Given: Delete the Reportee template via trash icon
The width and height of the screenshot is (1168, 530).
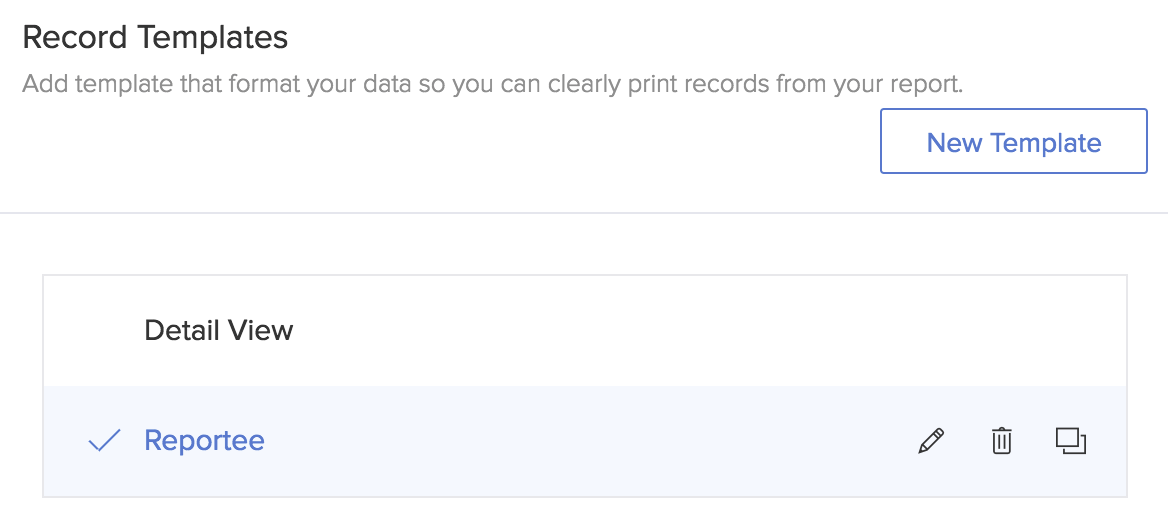Looking at the screenshot, I should tap(1001, 441).
